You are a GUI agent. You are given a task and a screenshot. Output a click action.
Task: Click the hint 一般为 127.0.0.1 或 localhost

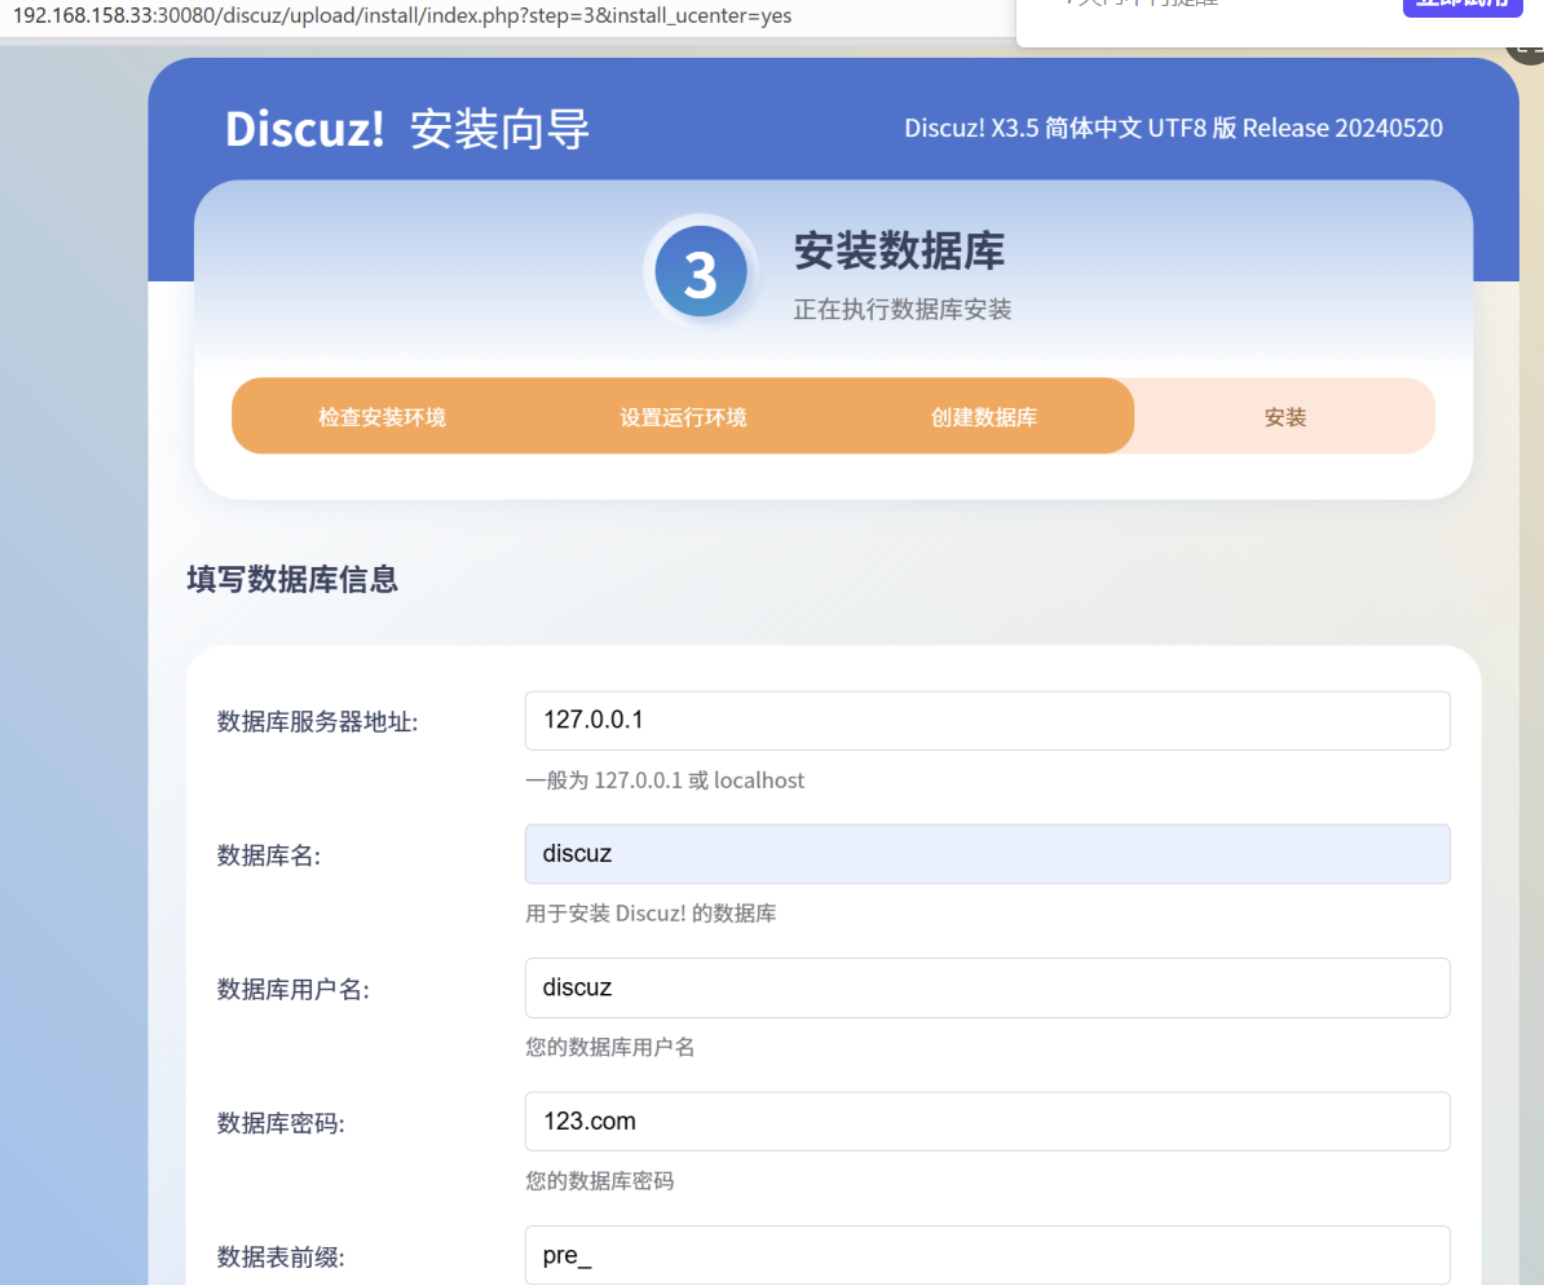(x=665, y=780)
